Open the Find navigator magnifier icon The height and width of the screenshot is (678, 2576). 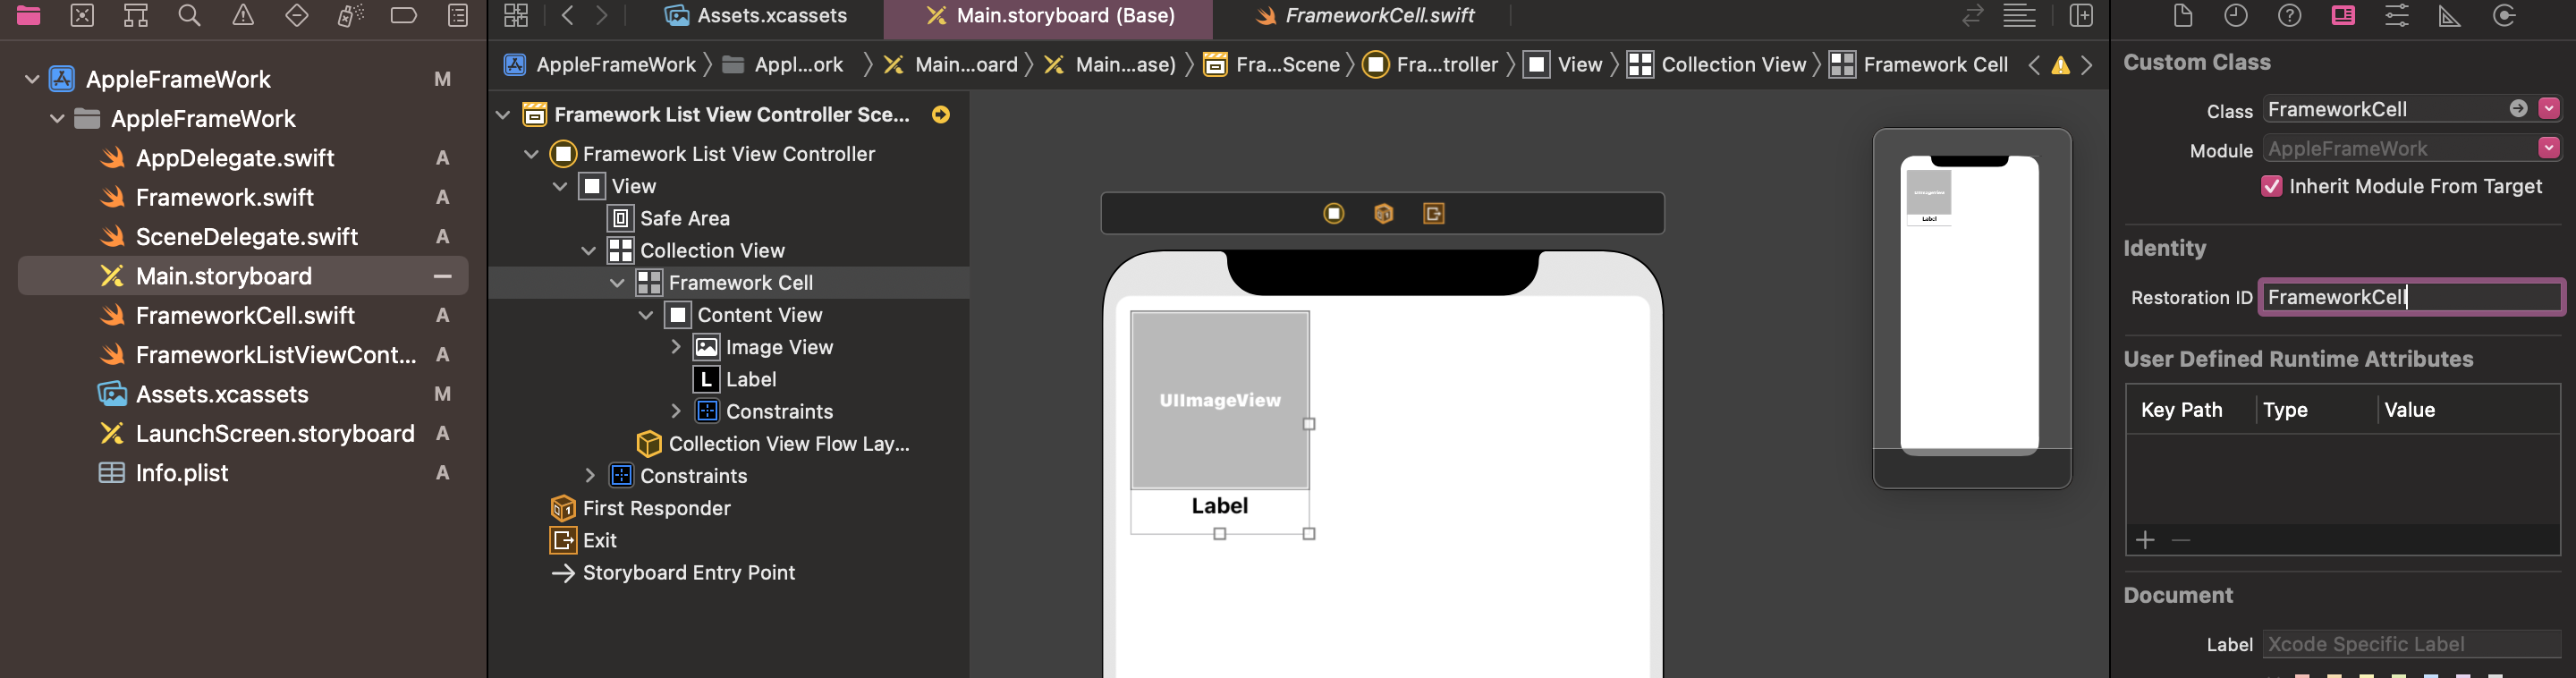[189, 15]
